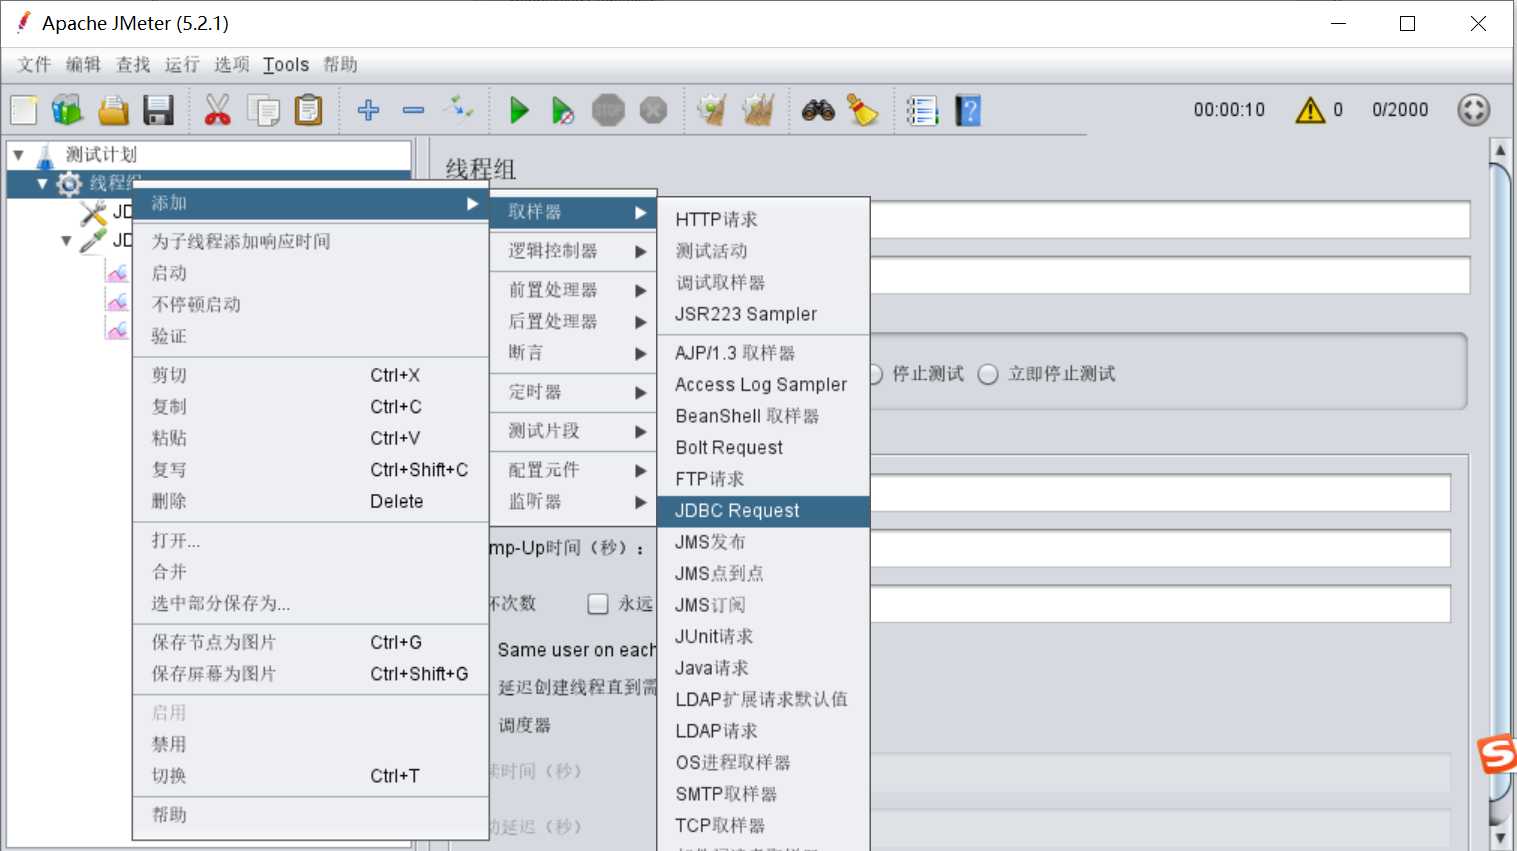This screenshot has height=851, width=1517.
Task: Click 禁用 in the context menu
Action: point(311,745)
